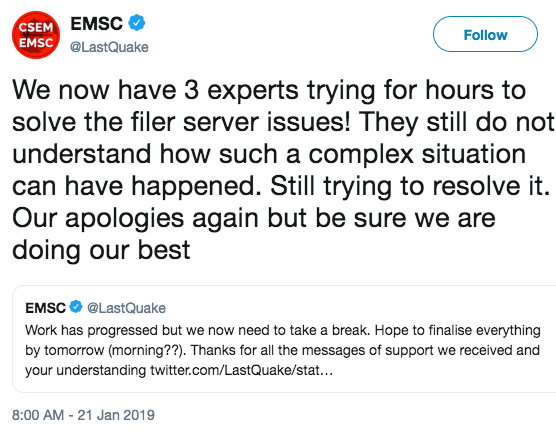Click the line 'can have happened. Still trying'
The image size is (556, 437).
tap(280, 186)
